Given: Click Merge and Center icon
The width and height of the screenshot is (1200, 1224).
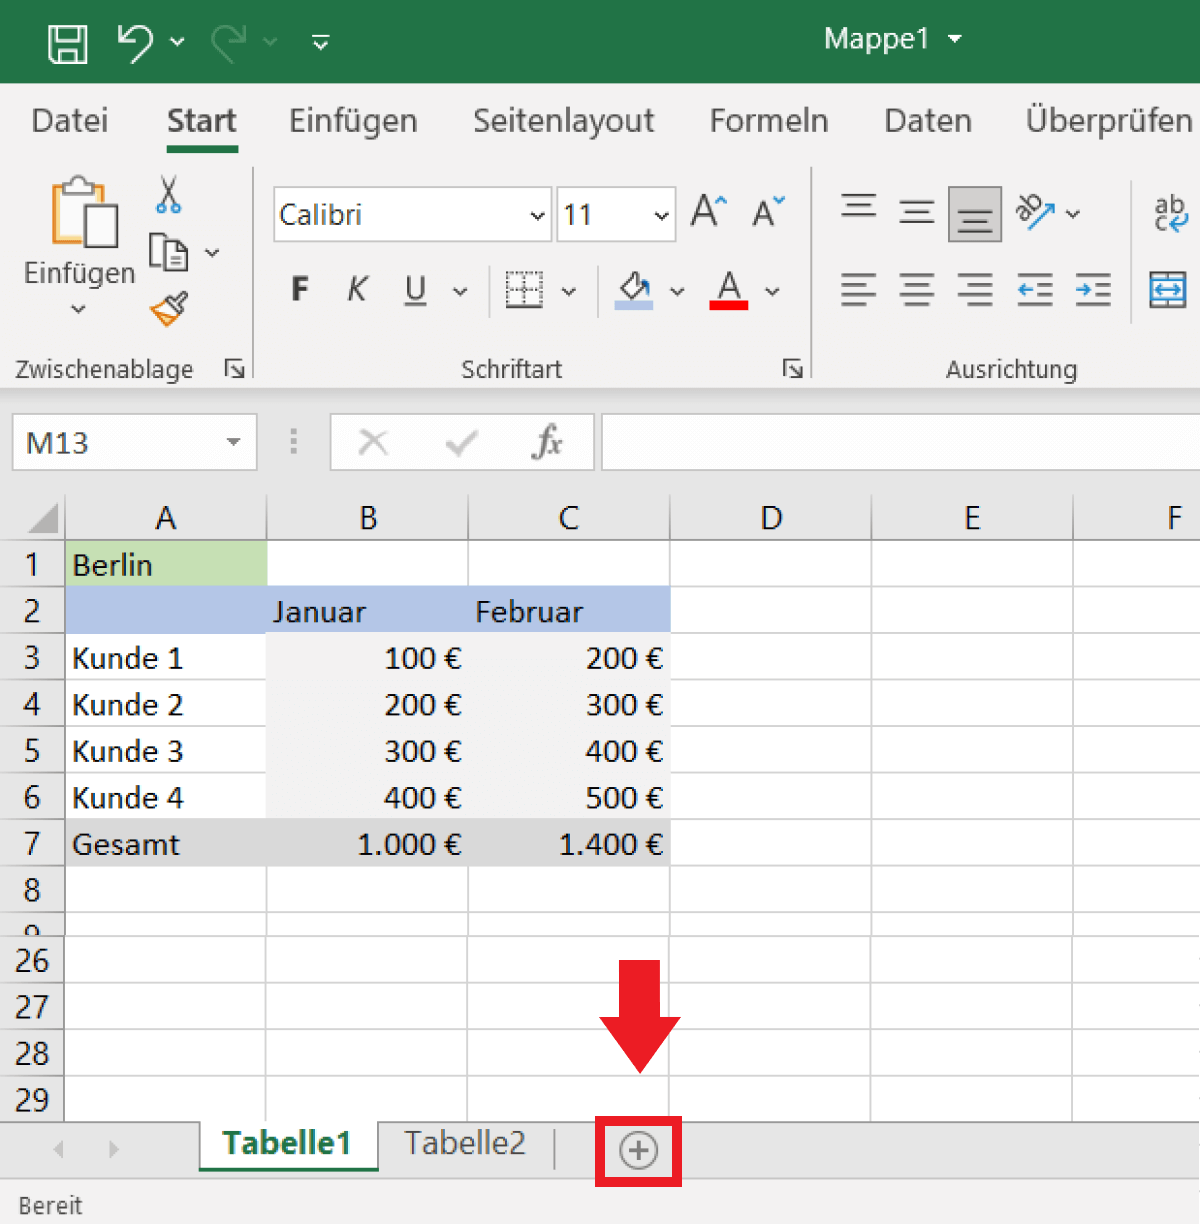Looking at the screenshot, I should coord(1168,290).
